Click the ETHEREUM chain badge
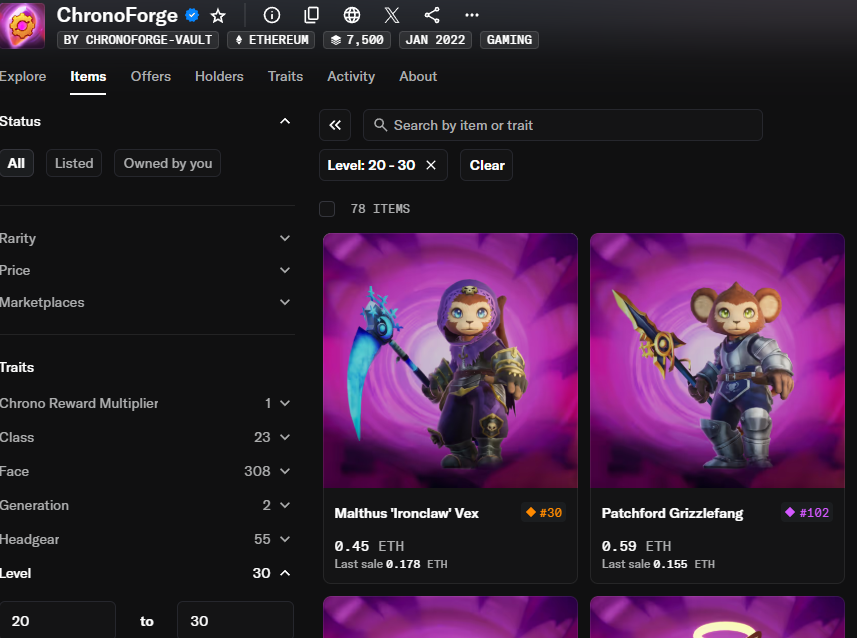Viewport: 857px width, 638px height. point(271,40)
